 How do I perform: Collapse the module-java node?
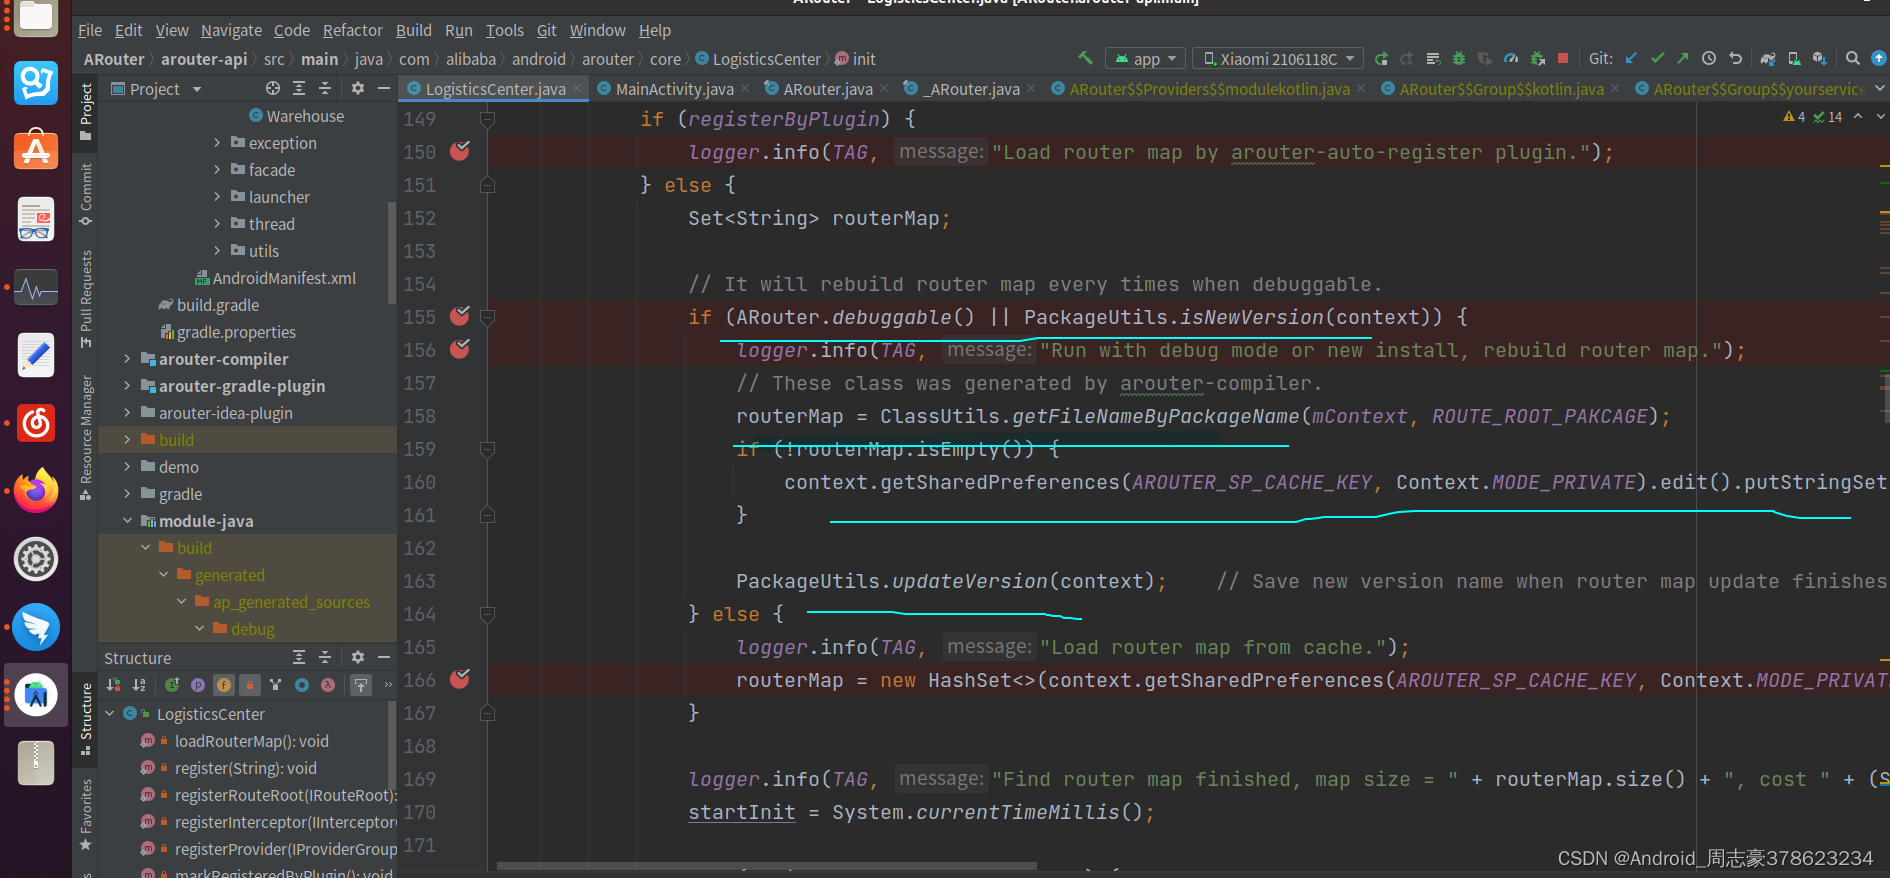coord(127,521)
